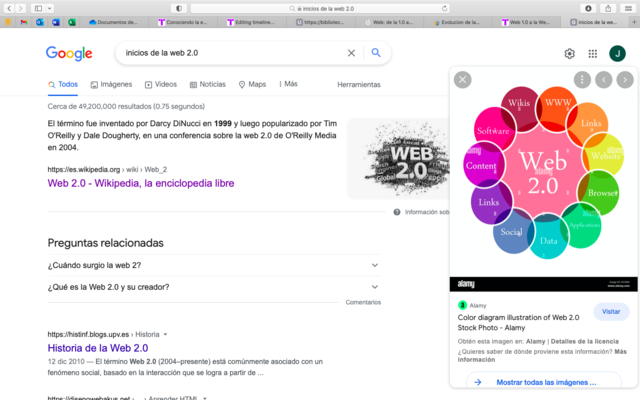Select the Maps search tab

252,84
